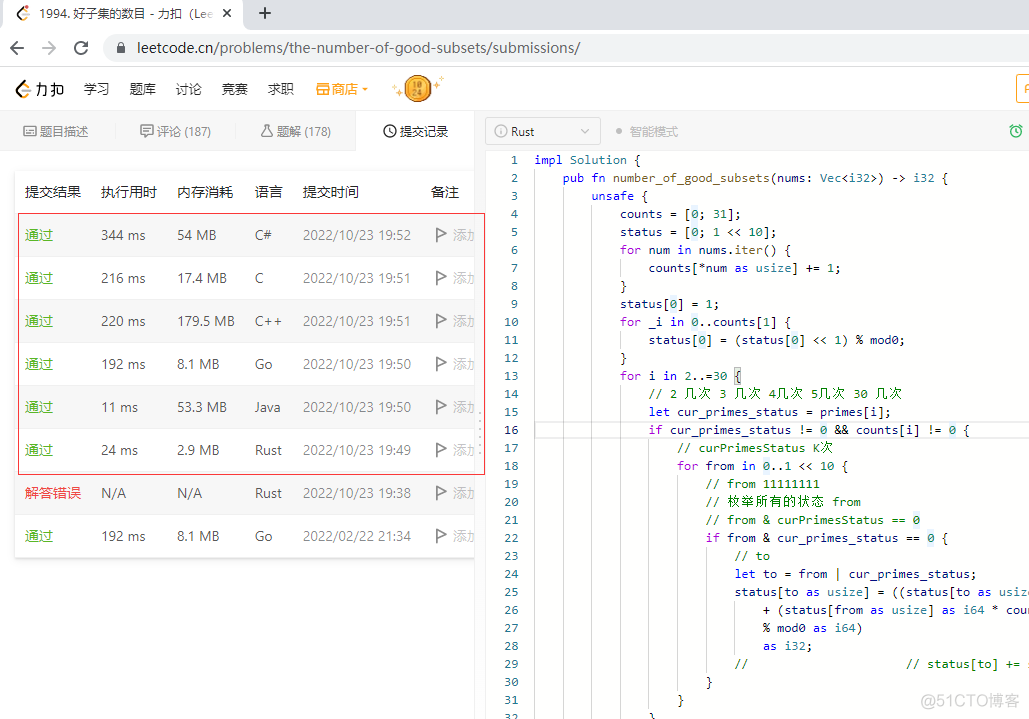Click the 执行用时 column header
The width and height of the screenshot is (1029, 719).
pos(129,192)
